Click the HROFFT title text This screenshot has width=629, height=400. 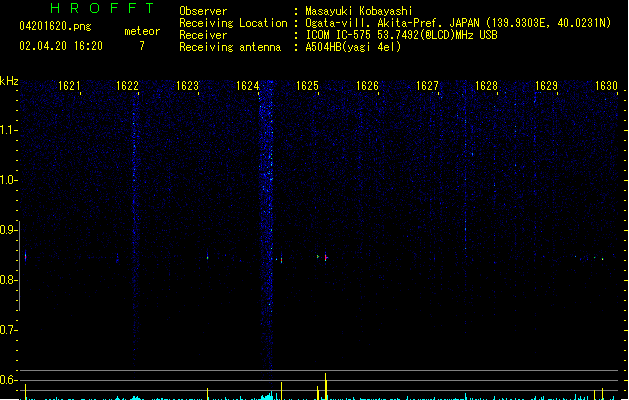[102, 8]
